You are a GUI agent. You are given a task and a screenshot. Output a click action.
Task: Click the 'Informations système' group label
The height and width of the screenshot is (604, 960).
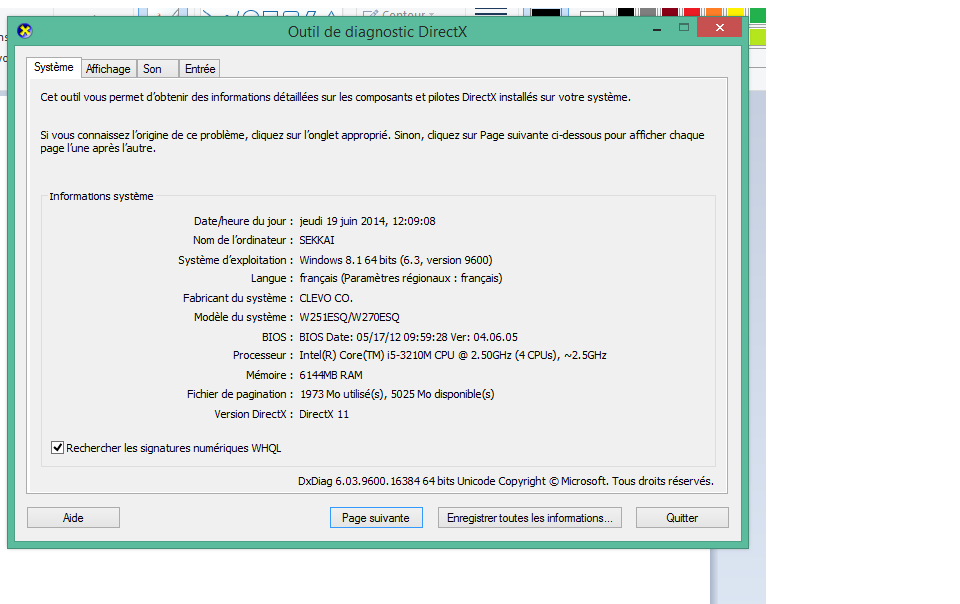click(102, 196)
